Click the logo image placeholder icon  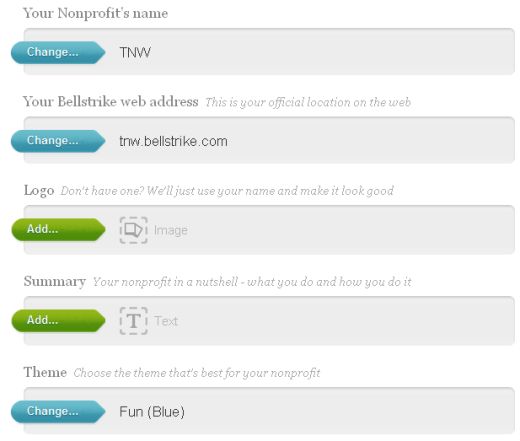tap(134, 230)
